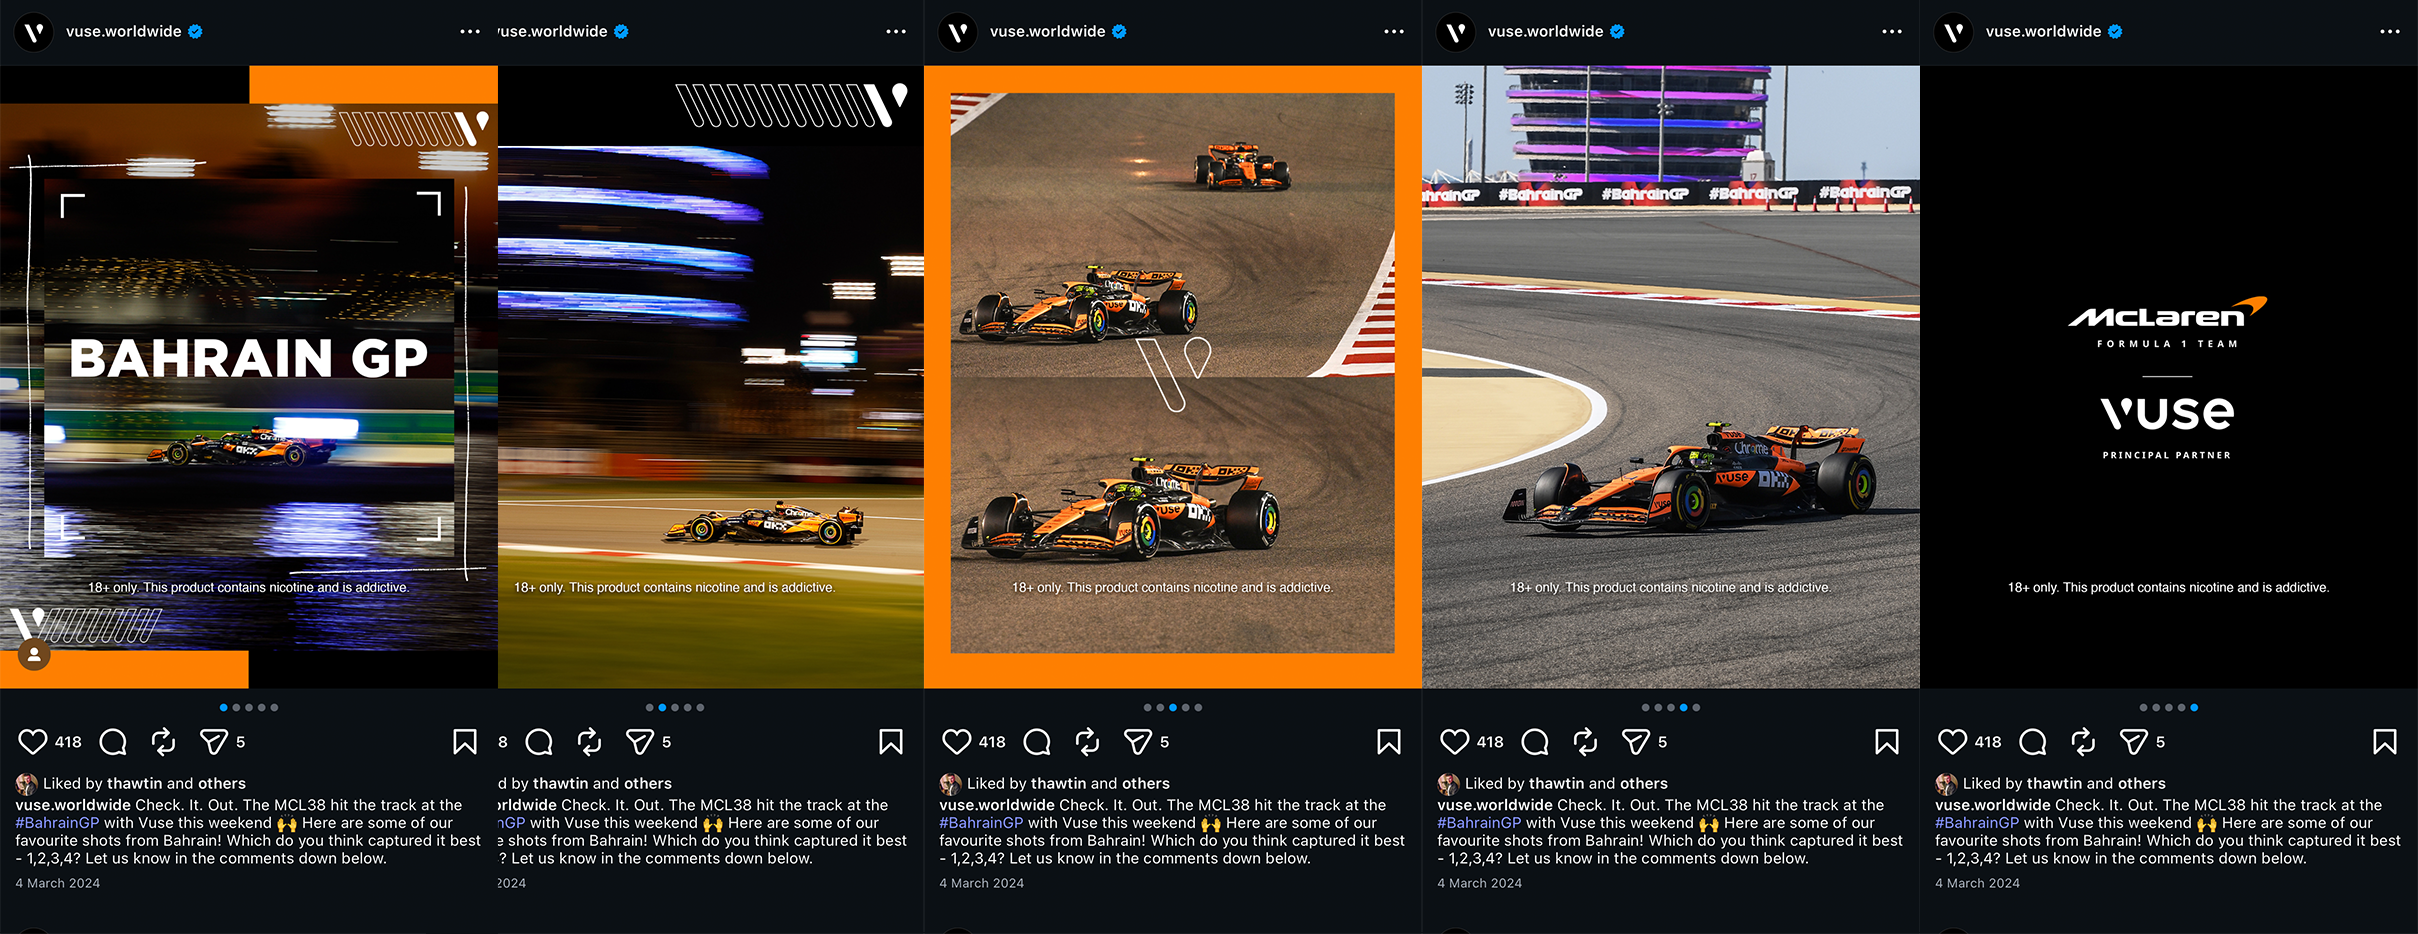Click the #BahrainGP hashtag in first caption
Screen dimensions: 2418x934
(x=57, y=823)
